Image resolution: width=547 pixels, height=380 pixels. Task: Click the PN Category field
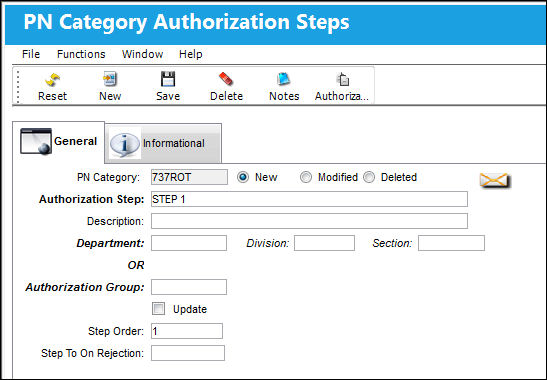coord(189,177)
